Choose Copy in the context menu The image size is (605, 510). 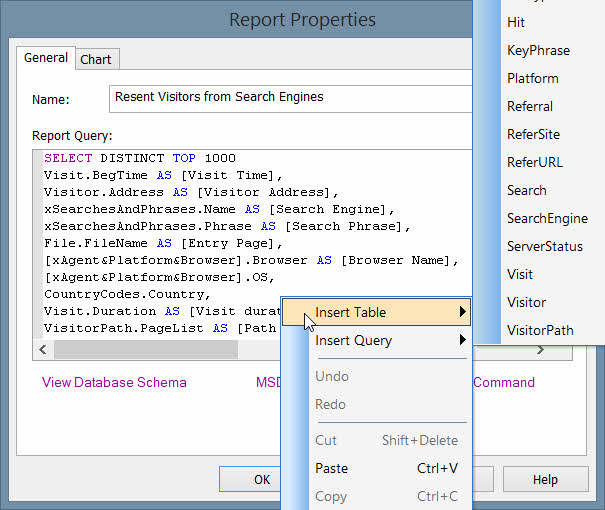coord(376,496)
